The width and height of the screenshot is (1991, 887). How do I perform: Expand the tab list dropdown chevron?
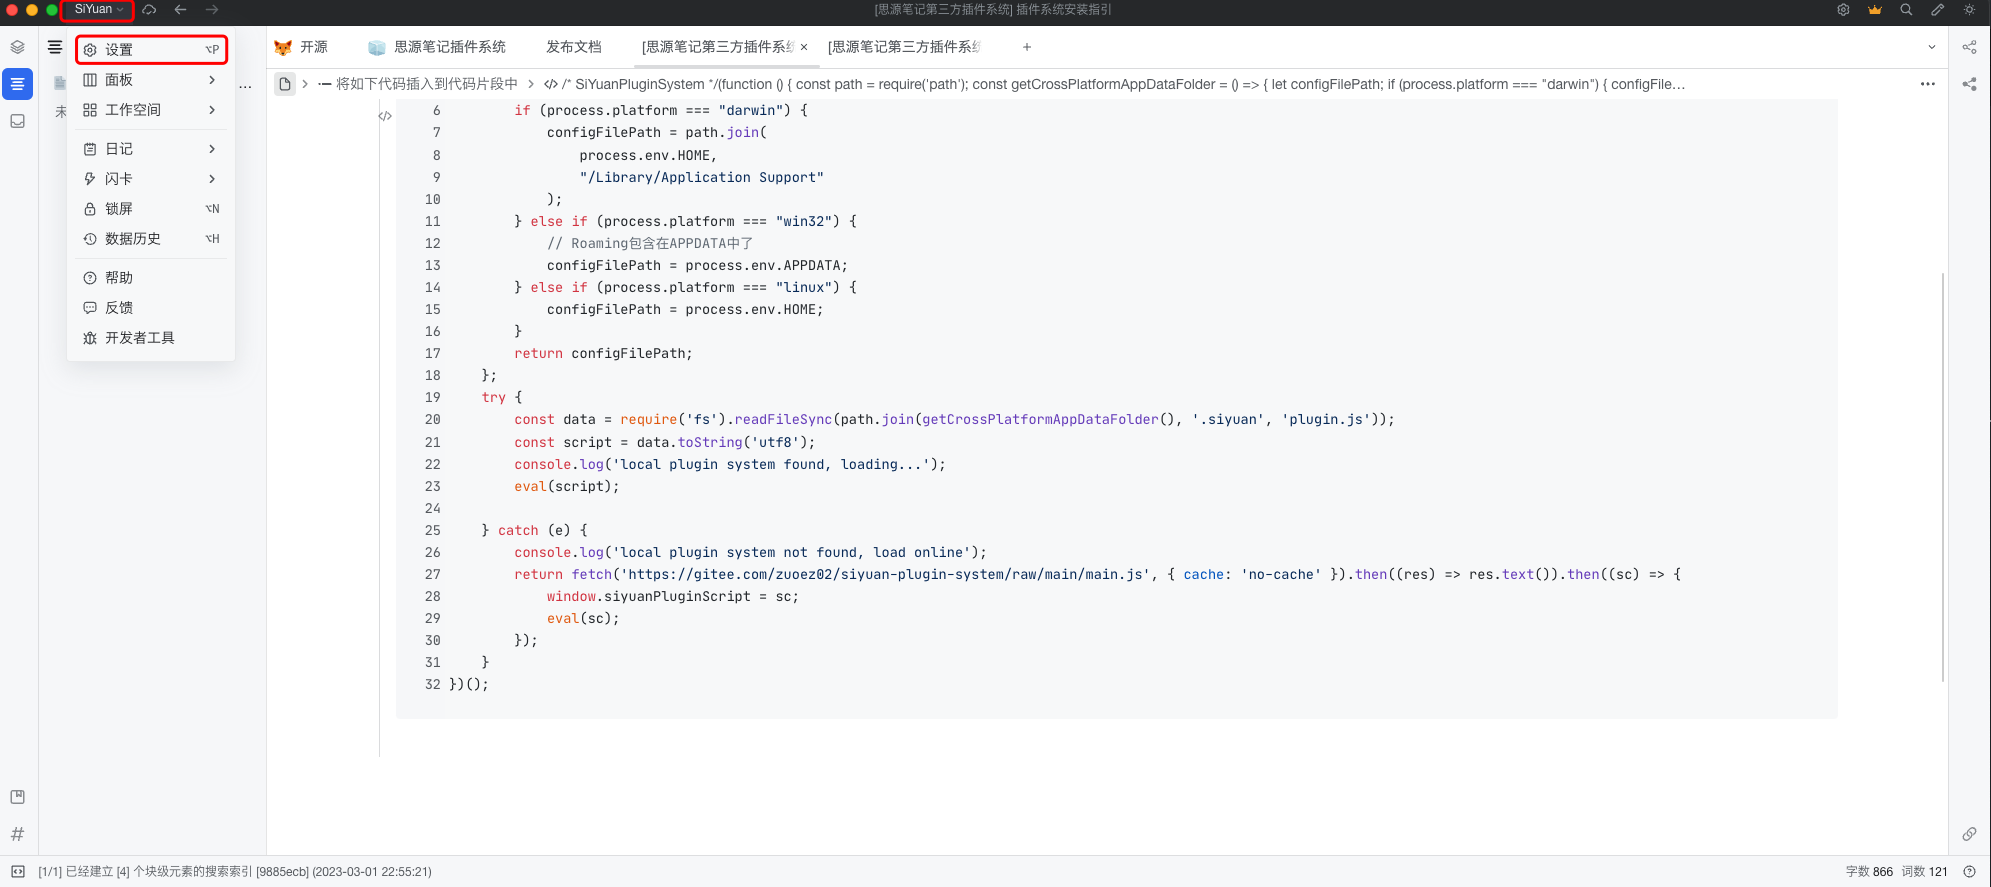pyautogui.click(x=1931, y=47)
